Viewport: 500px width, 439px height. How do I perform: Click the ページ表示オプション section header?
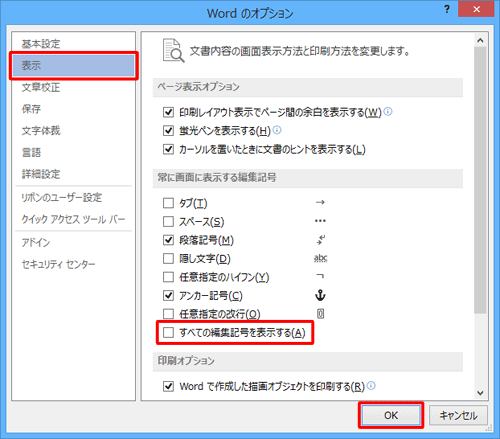coord(308,87)
